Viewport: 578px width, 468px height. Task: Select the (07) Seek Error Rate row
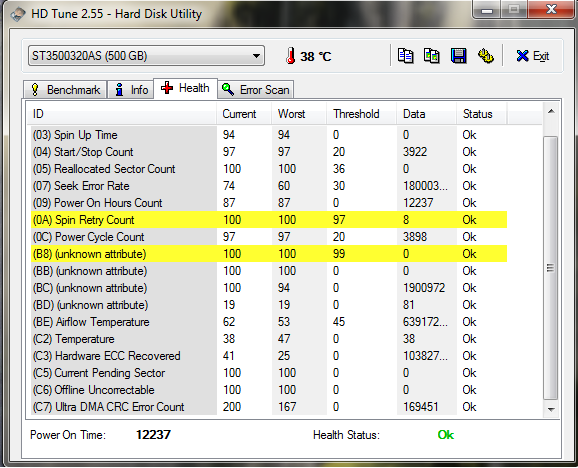tap(269, 186)
